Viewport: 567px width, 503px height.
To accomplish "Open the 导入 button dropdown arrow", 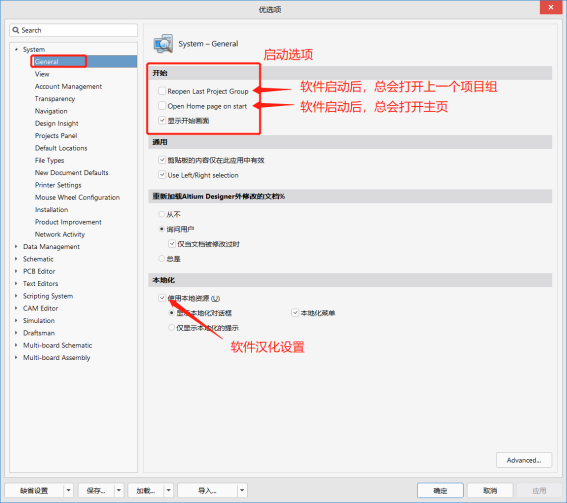I will pos(242,490).
